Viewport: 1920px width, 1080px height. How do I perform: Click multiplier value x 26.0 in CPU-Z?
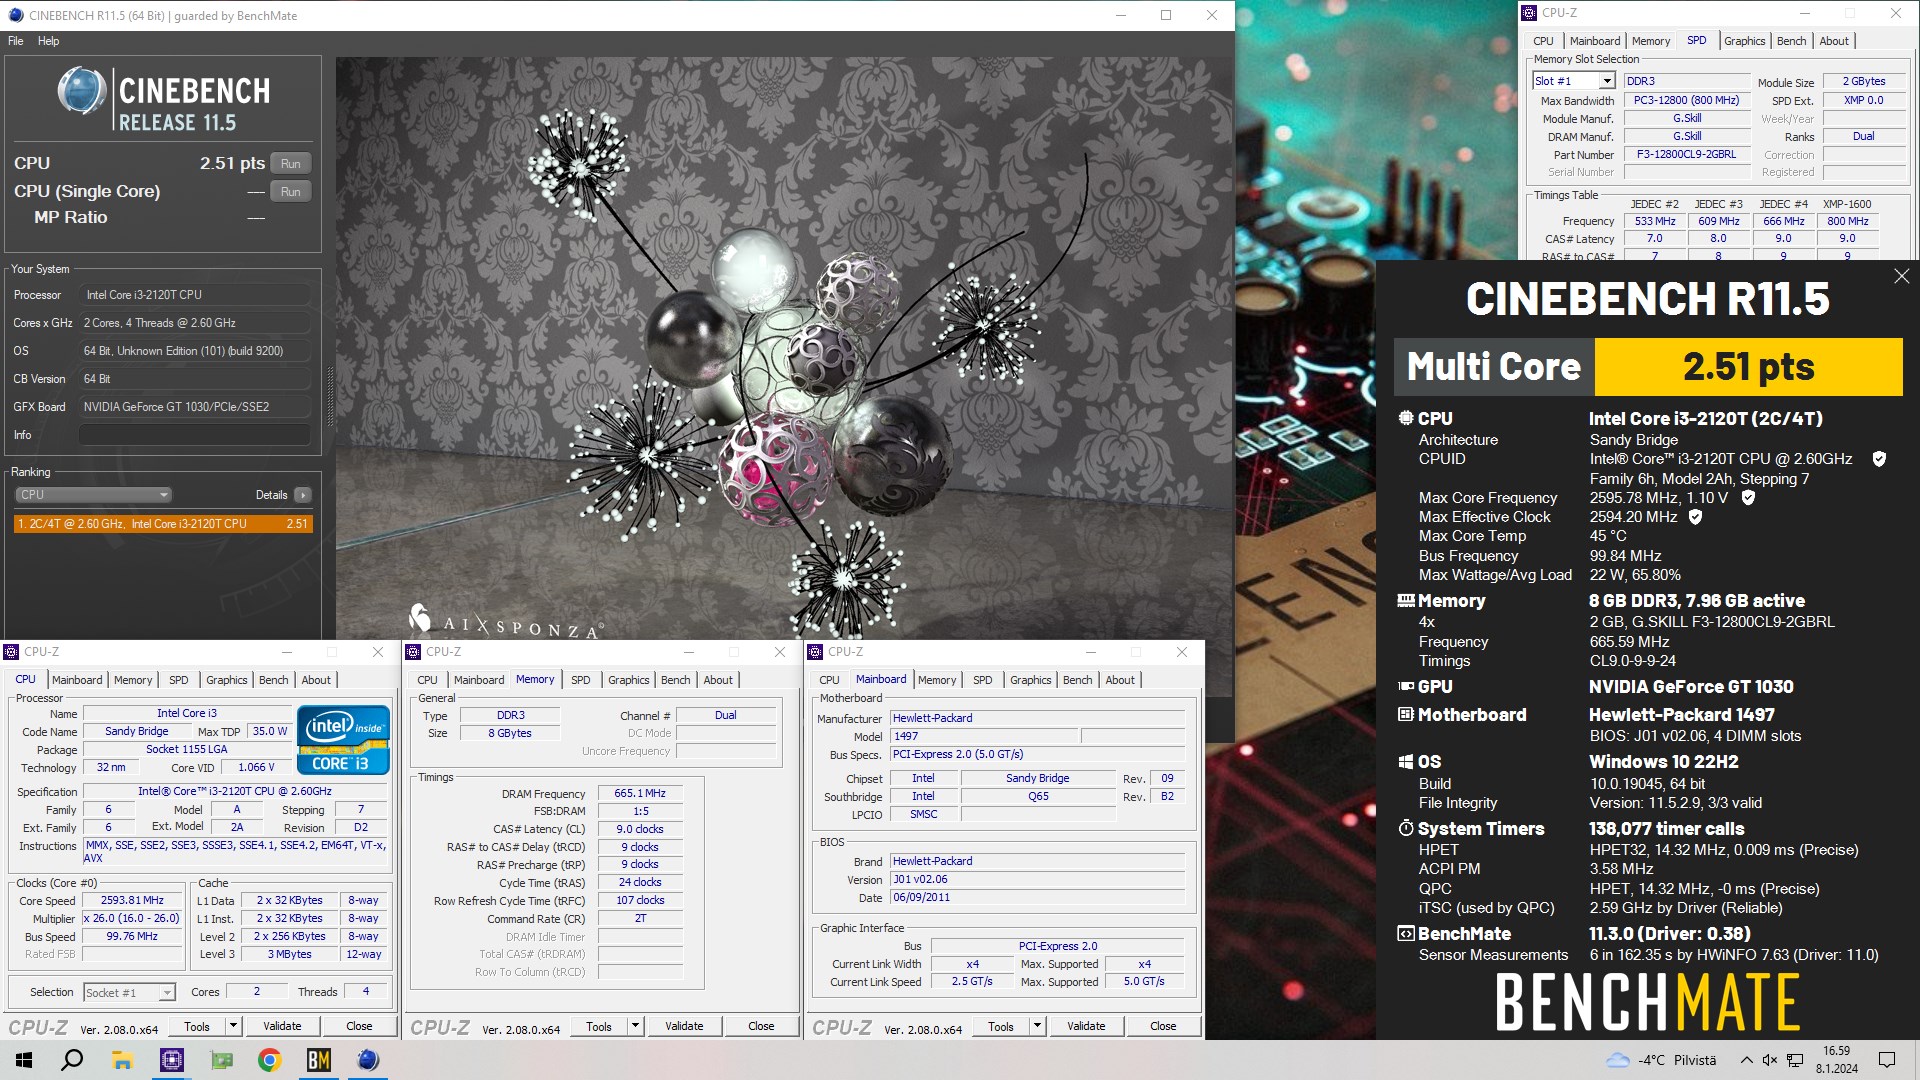coord(132,918)
